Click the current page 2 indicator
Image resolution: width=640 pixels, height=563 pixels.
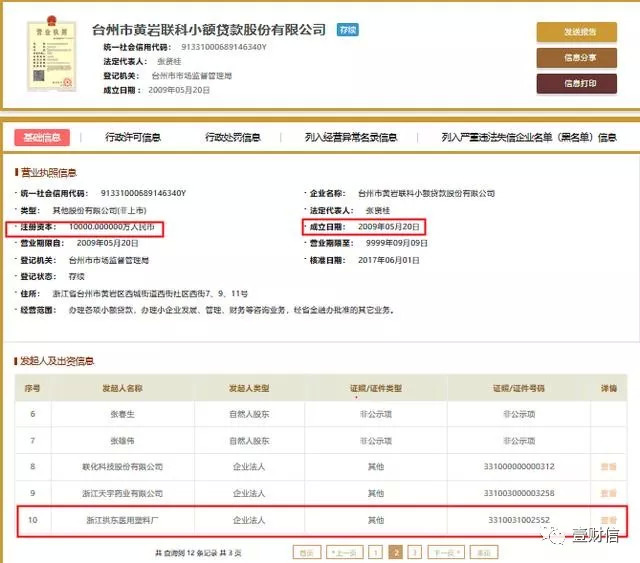click(x=395, y=553)
